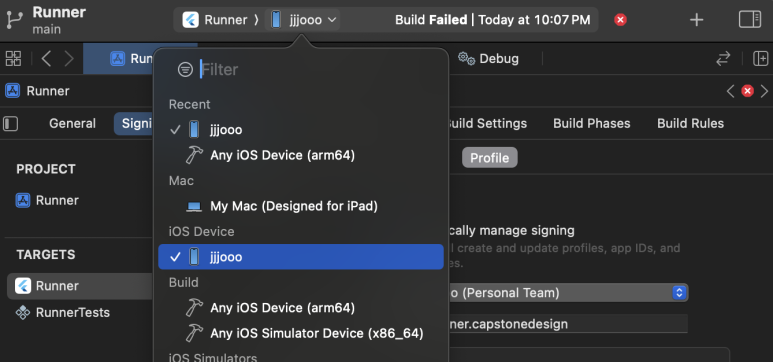
Task: Click the swap editor arrows icon
Action: pos(723,59)
